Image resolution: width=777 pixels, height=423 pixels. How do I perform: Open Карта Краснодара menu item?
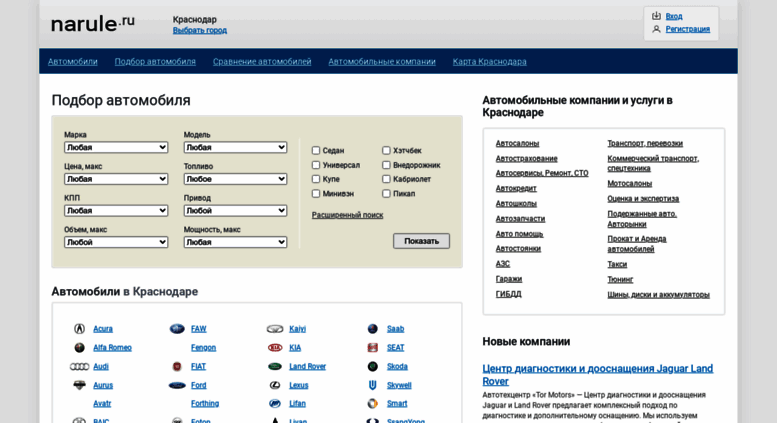pyautogui.click(x=490, y=61)
